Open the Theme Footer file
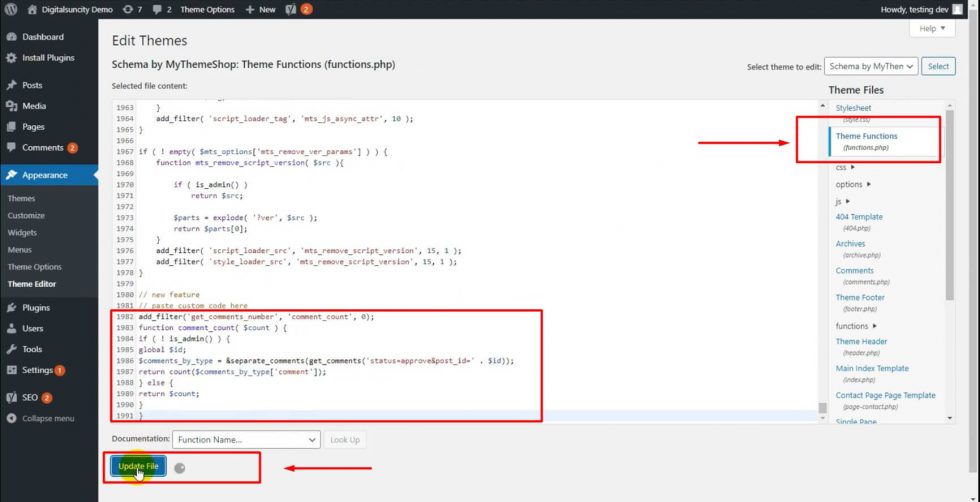The width and height of the screenshot is (980, 502). 860,298
